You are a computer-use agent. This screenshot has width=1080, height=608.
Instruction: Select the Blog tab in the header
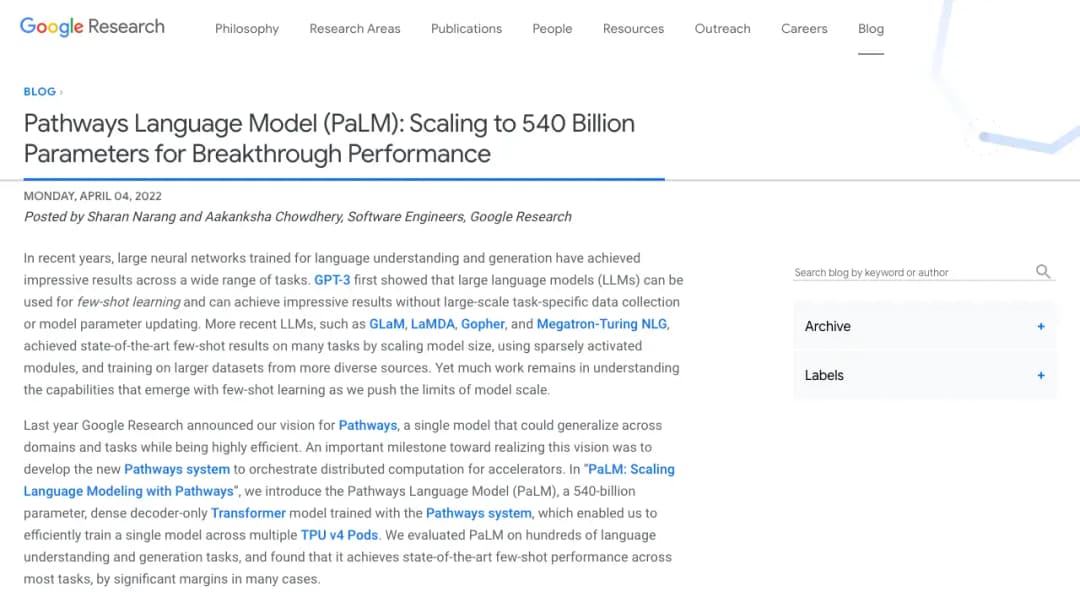pyautogui.click(x=871, y=28)
